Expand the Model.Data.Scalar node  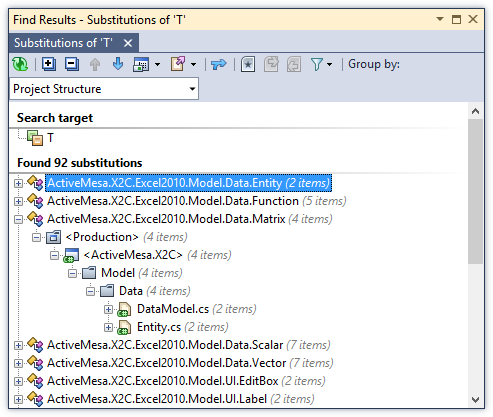(x=18, y=345)
